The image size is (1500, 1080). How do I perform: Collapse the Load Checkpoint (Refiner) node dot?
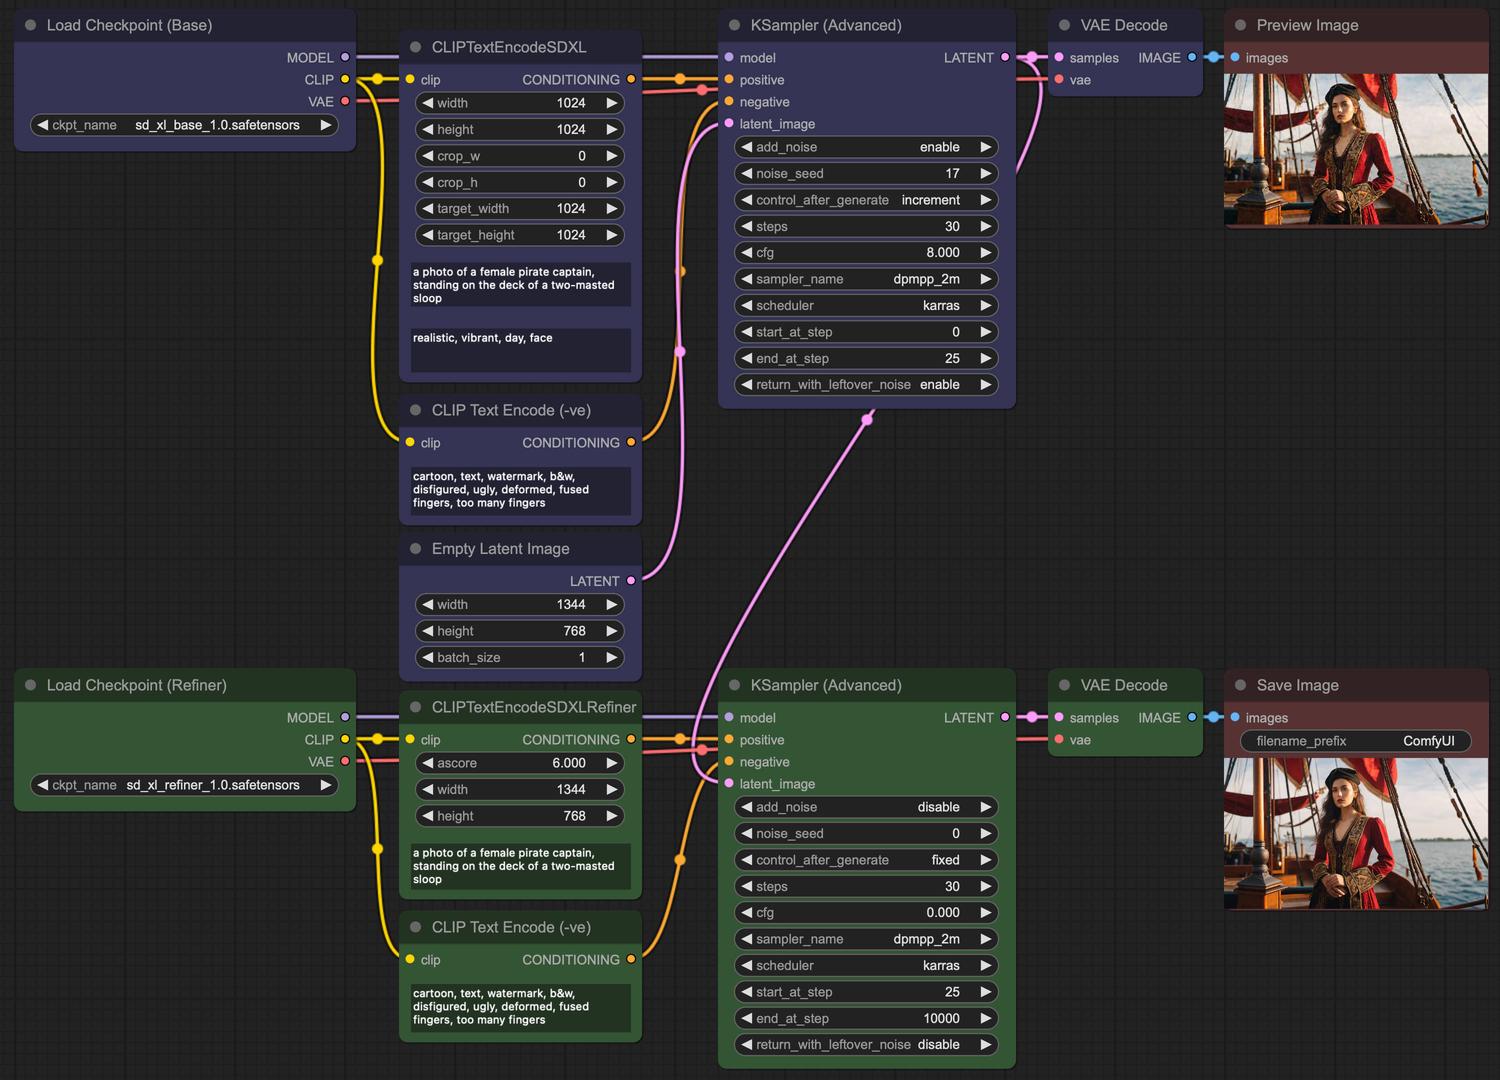[x=30, y=685]
